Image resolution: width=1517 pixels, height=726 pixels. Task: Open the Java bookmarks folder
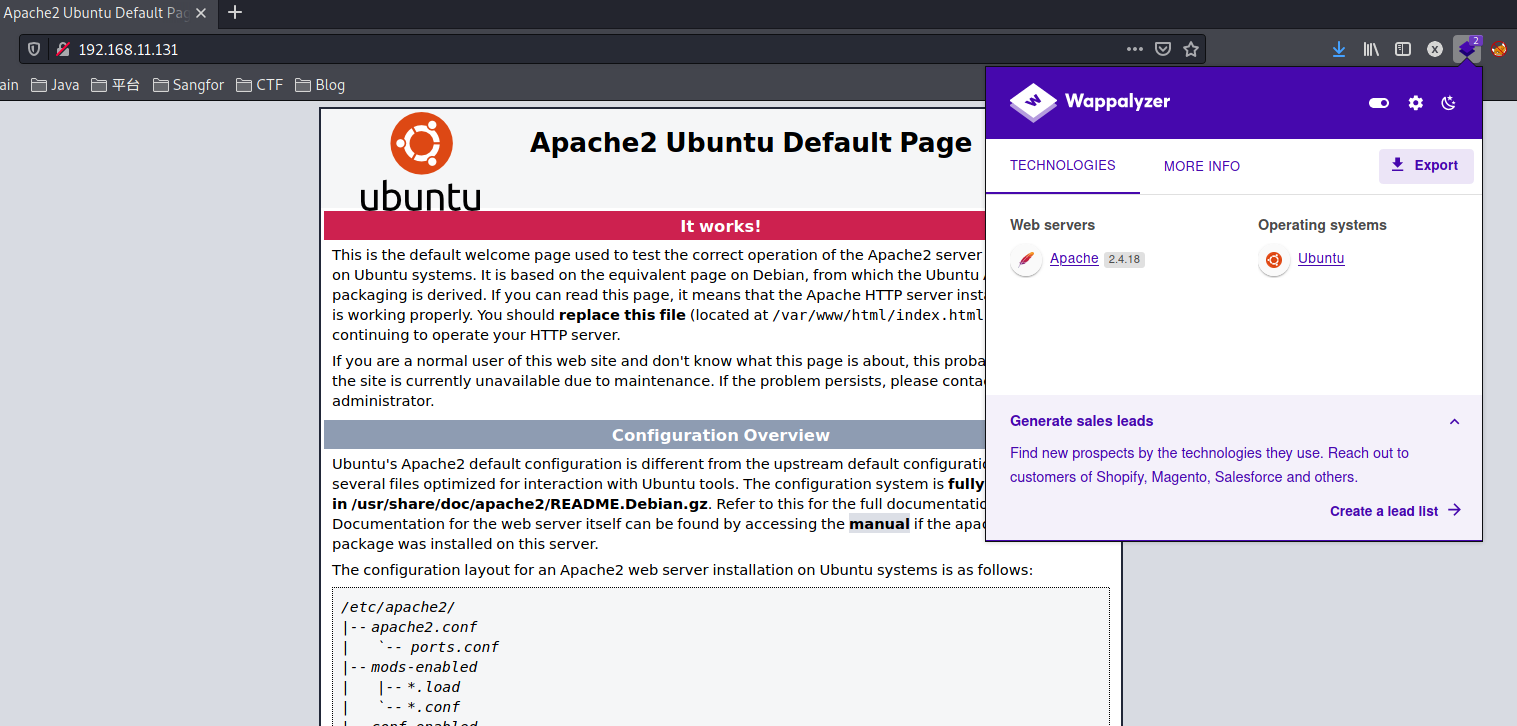55,85
